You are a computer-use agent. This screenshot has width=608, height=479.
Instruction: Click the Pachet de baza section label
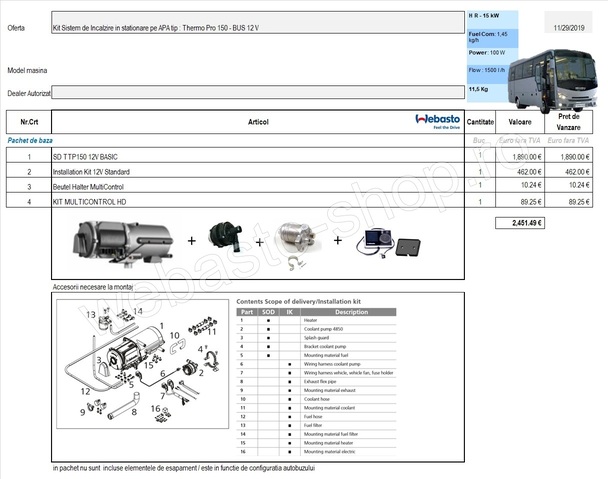coord(28,141)
